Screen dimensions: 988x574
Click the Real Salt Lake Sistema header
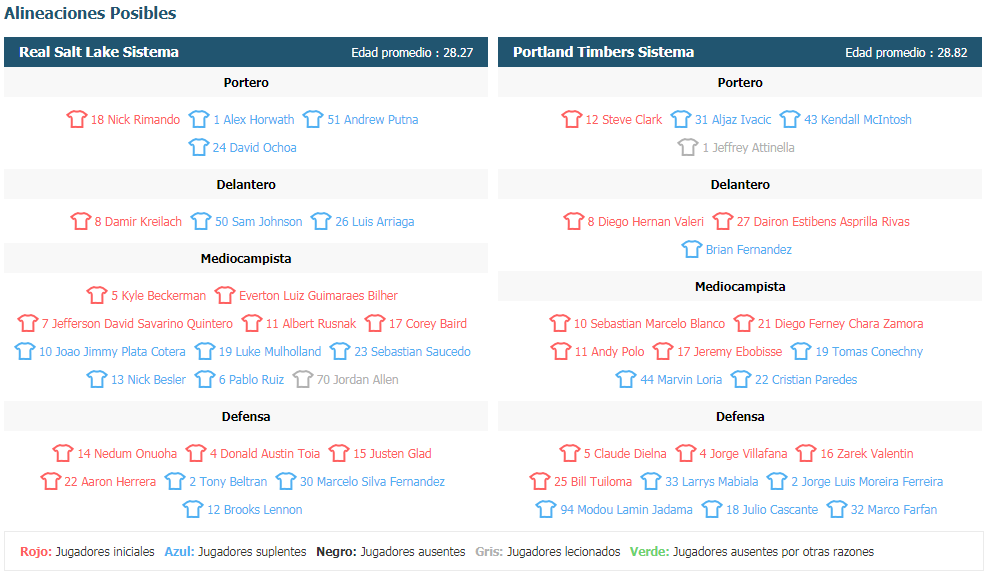click(246, 52)
